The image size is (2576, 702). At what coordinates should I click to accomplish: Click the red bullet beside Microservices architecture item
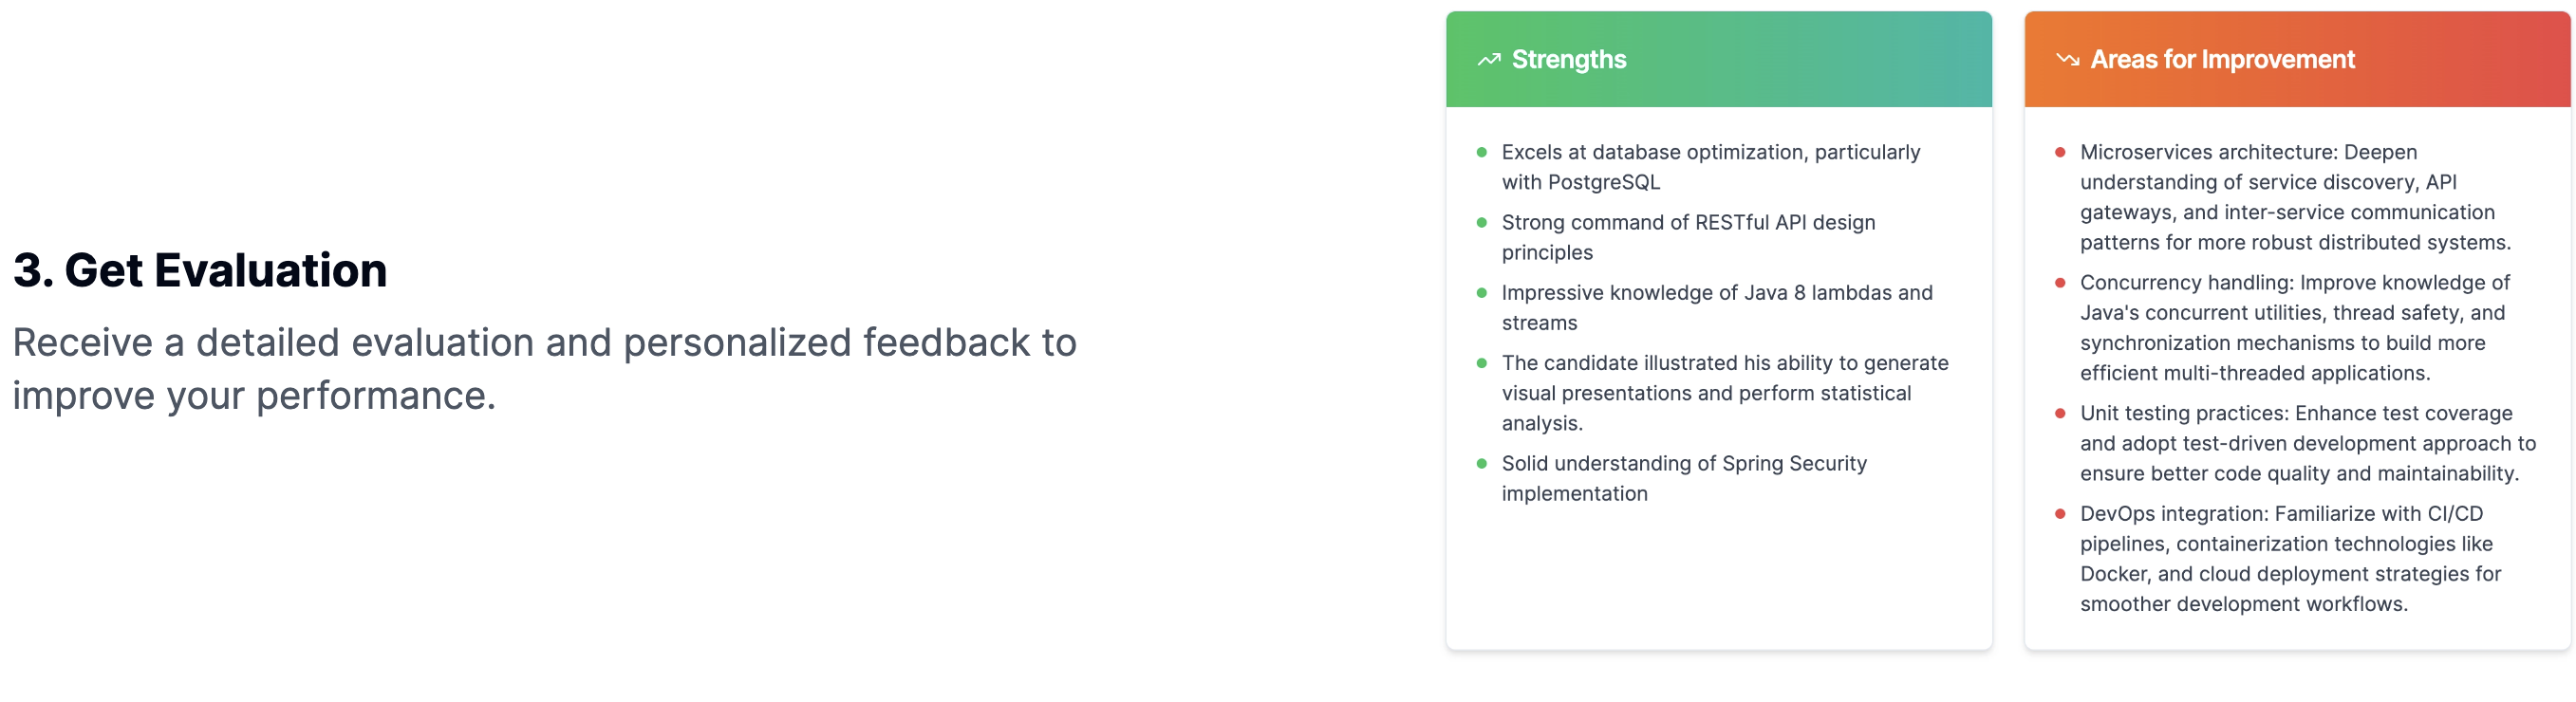(x=2060, y=153)
